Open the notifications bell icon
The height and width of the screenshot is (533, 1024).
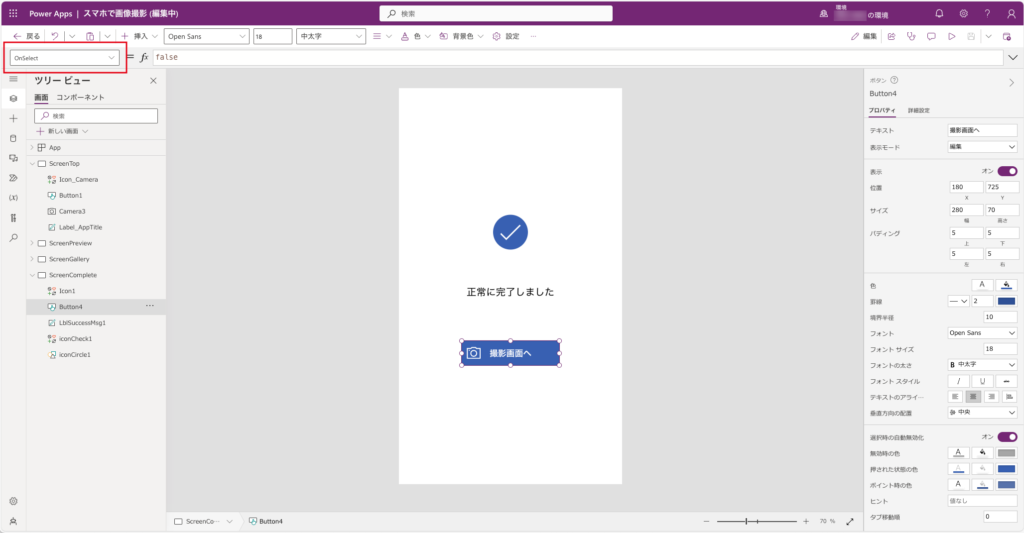tap(938, 14)
